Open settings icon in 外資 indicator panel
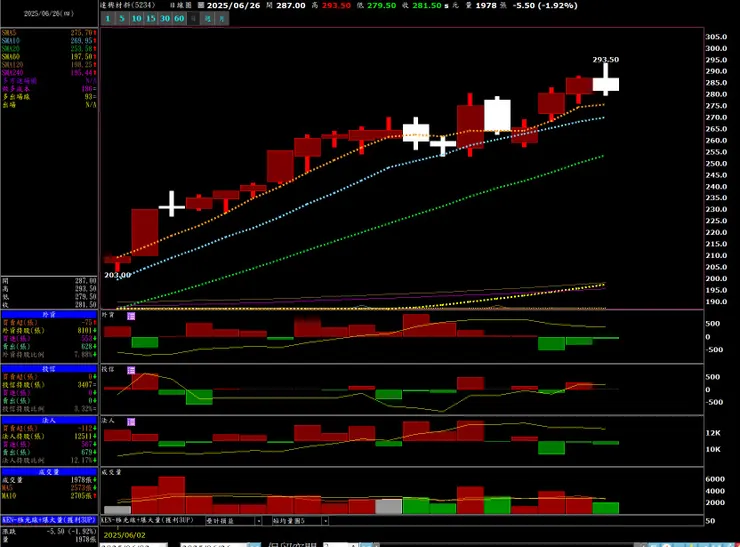Viewport: 740px width, 547px height. [x=131, y=316]
